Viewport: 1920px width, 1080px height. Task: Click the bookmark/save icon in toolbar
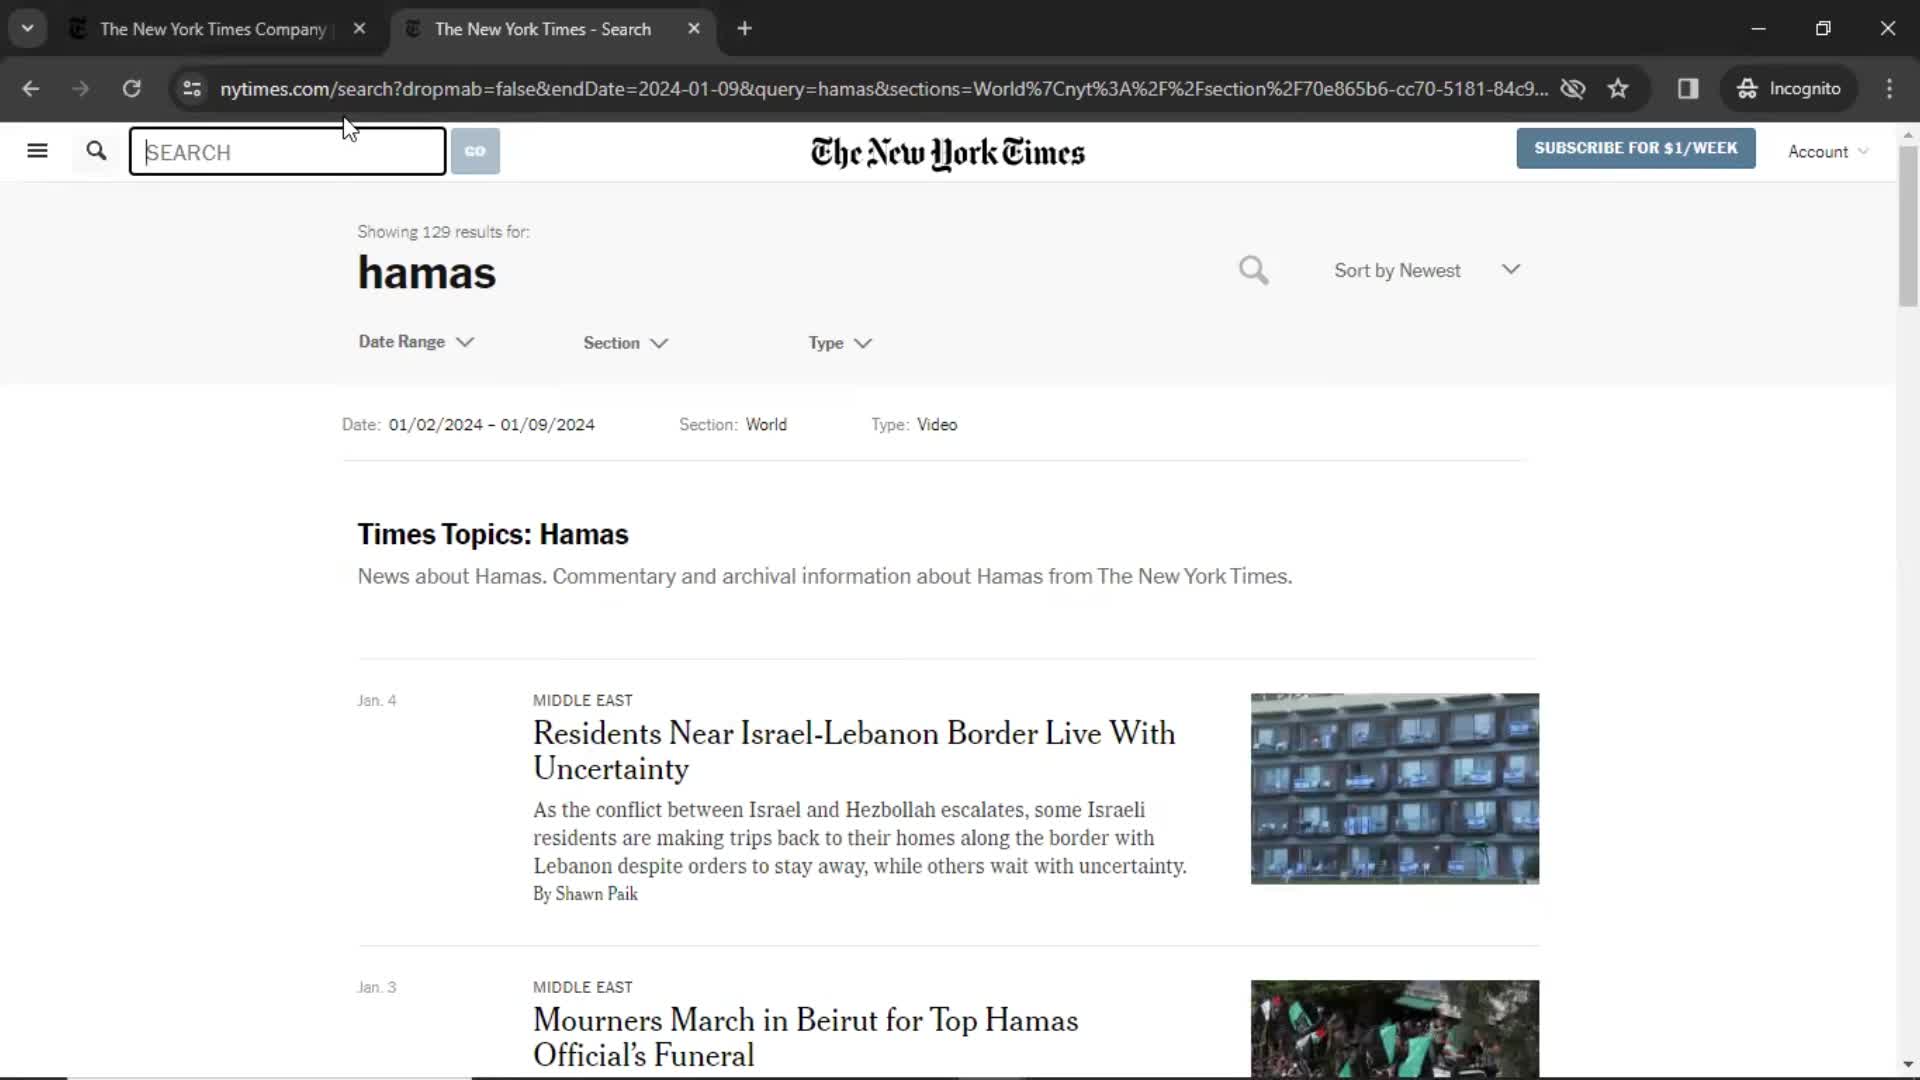[x=1618, y=88]
